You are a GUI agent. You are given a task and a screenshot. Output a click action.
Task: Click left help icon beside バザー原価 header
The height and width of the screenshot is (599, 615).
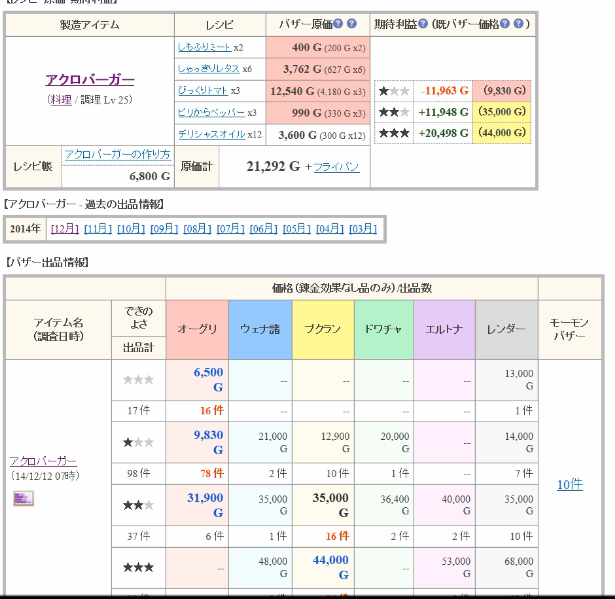click(338, 24)
